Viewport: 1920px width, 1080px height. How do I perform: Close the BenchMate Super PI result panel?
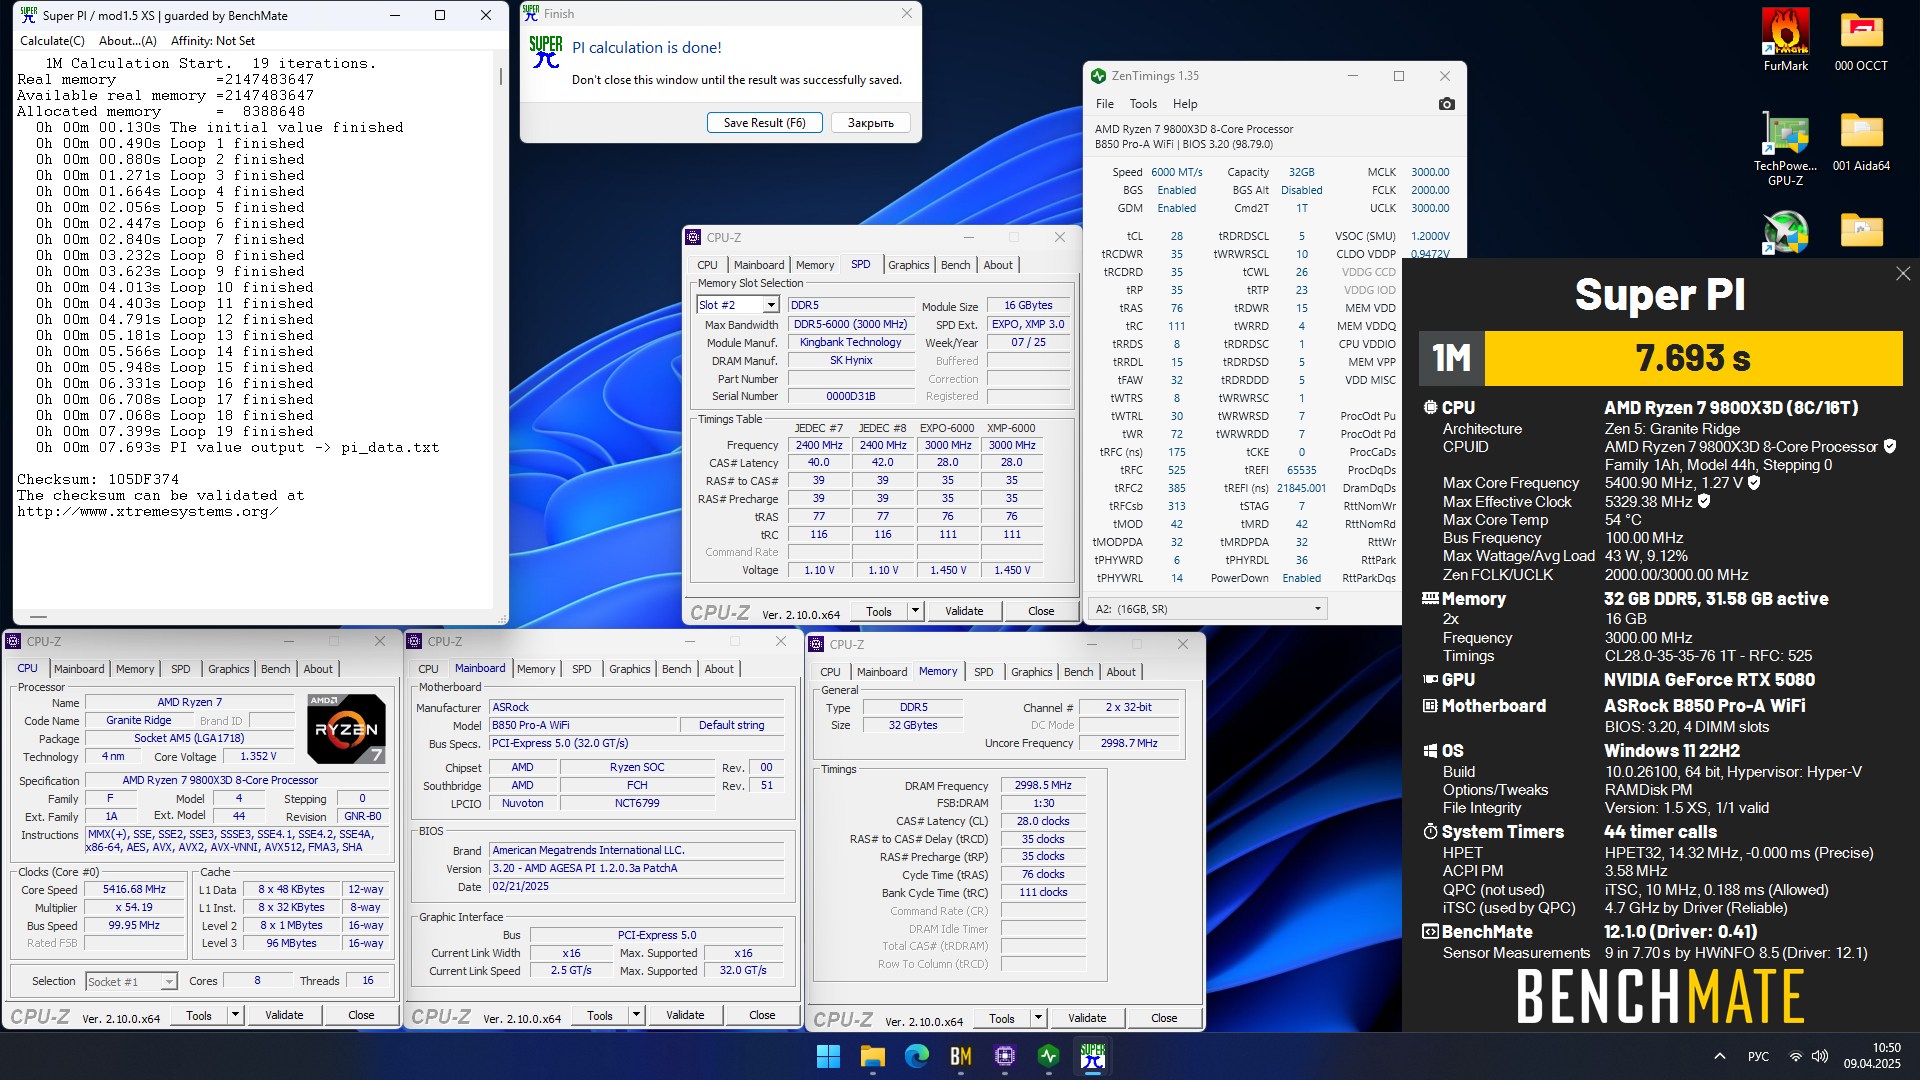click(x=1902, y=273)
